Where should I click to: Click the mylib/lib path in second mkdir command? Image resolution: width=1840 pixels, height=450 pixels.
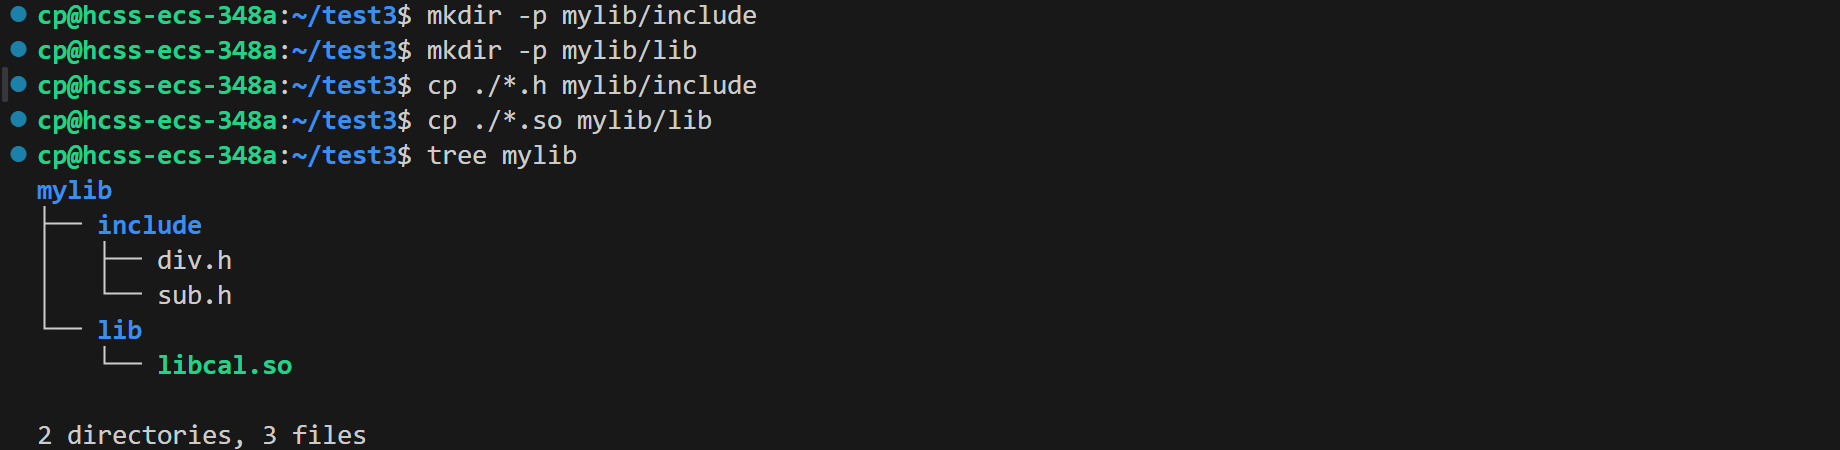pyautogui.click(x=629, y=50)
